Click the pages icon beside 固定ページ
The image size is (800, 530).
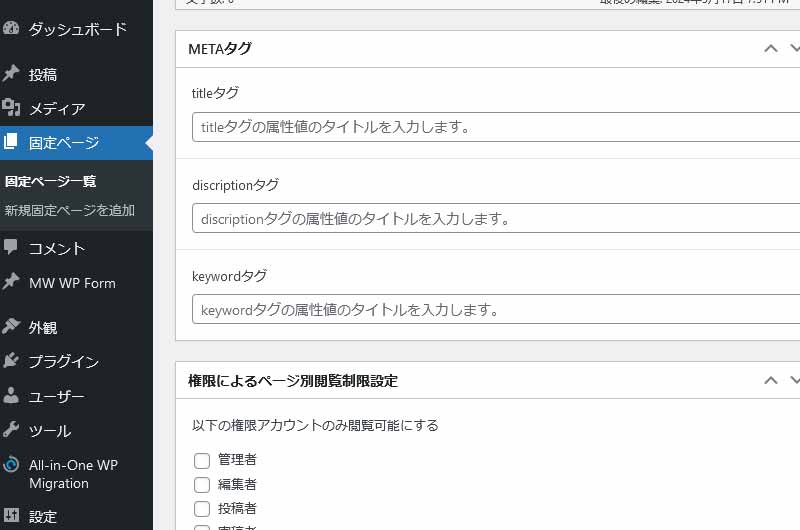tap(11, 142)
